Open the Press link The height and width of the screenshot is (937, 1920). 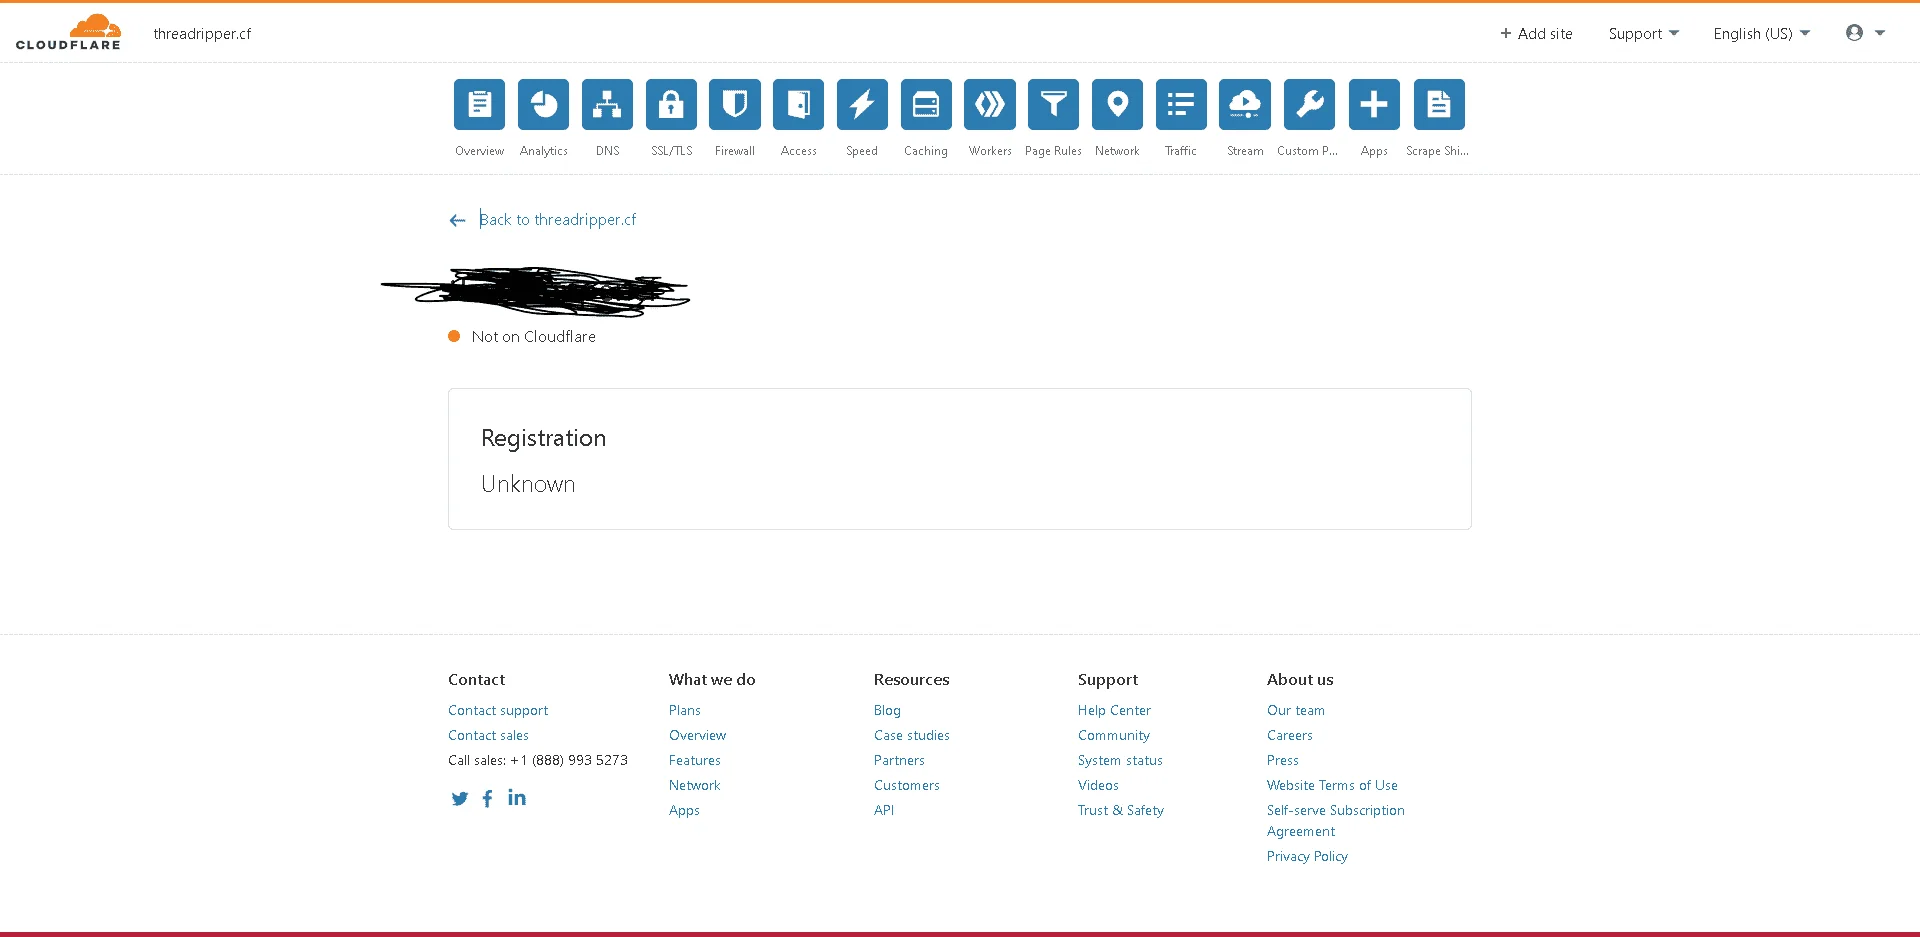pos(1283,760)
